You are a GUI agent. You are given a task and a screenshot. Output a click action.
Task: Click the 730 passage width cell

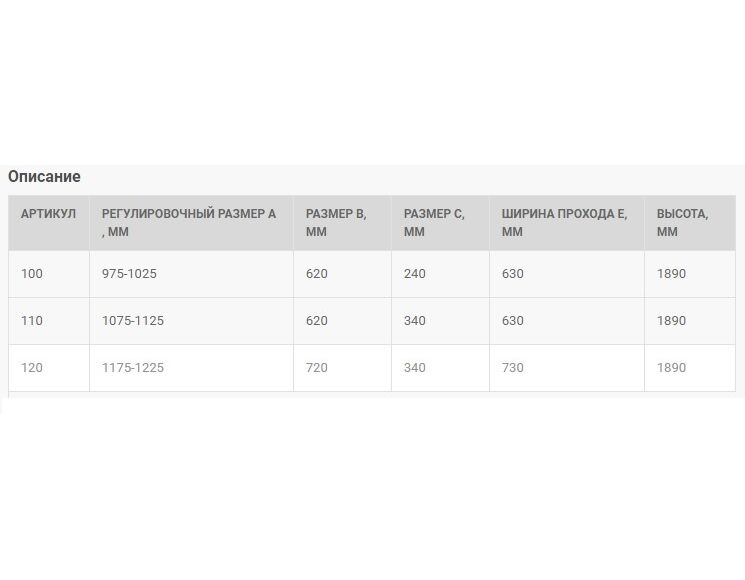pos(566,368)
